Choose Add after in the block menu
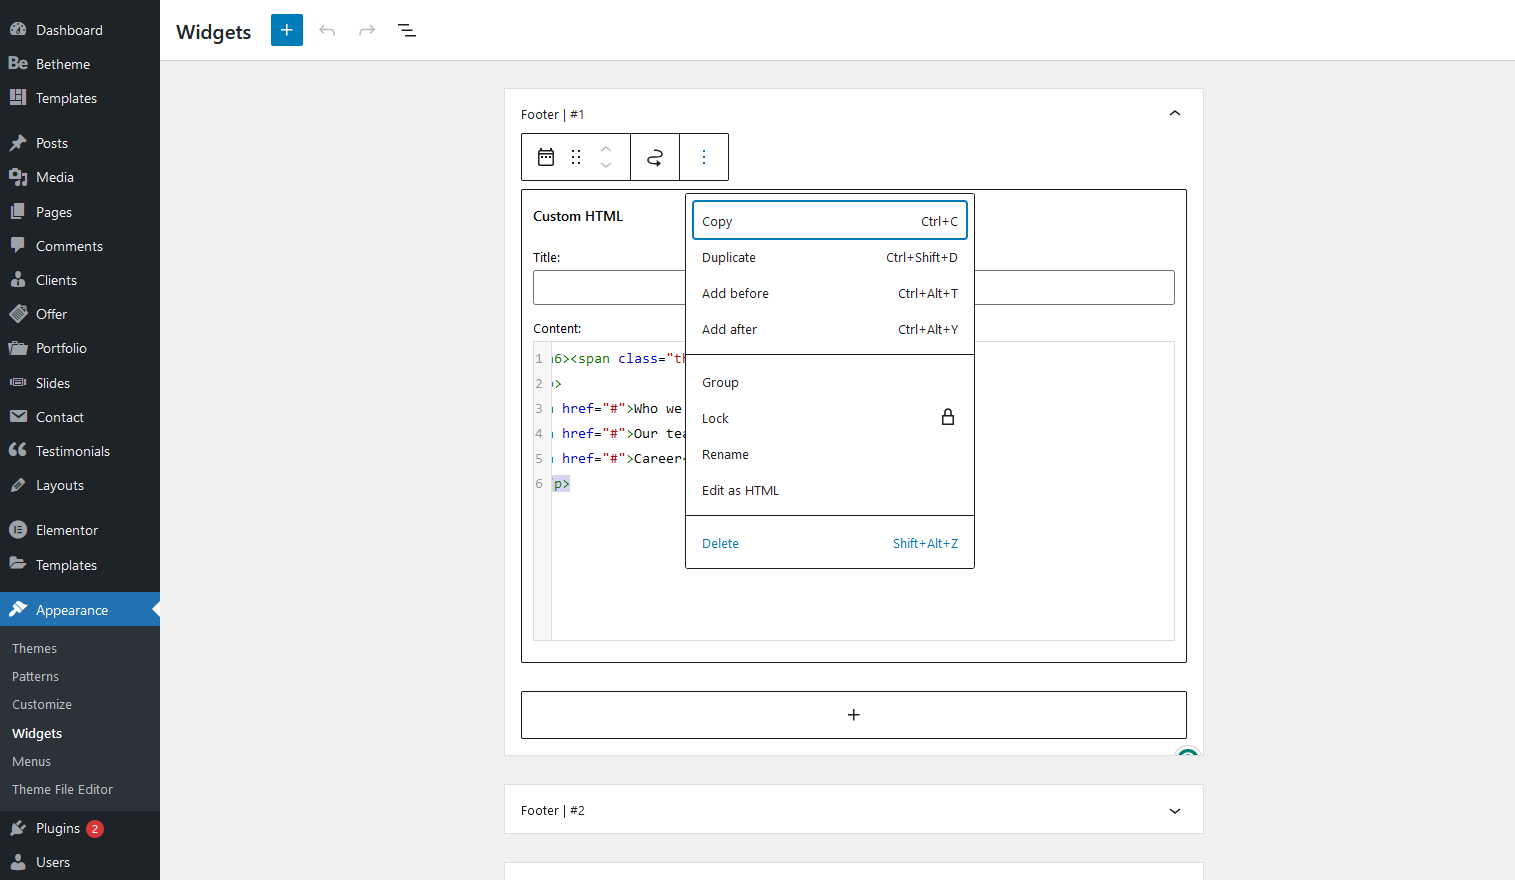 click(x=830, y=329)
